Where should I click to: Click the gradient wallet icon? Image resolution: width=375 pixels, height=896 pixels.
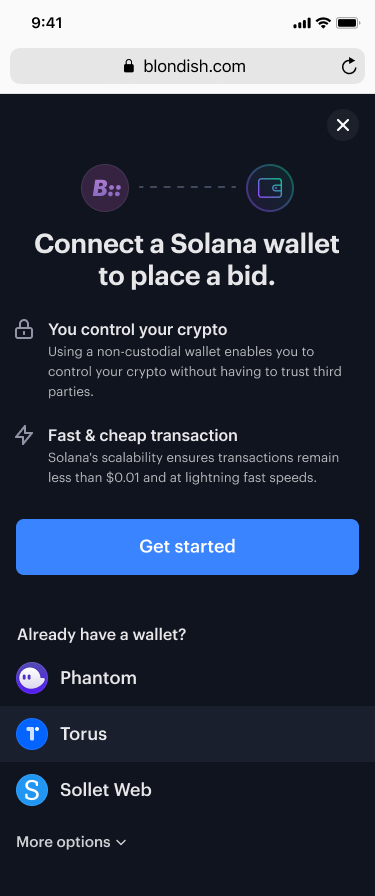(x=270, y=188)
